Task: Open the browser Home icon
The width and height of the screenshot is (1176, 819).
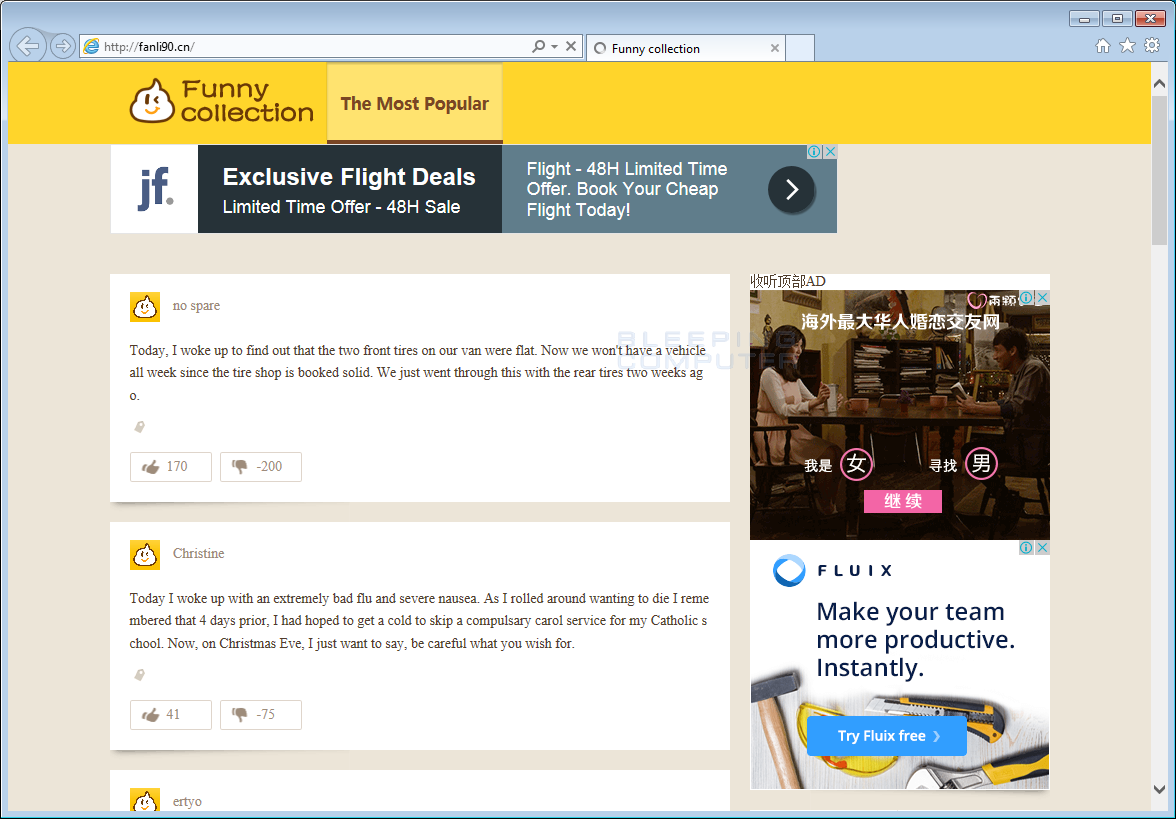Action: click(x=1102, y=46)
